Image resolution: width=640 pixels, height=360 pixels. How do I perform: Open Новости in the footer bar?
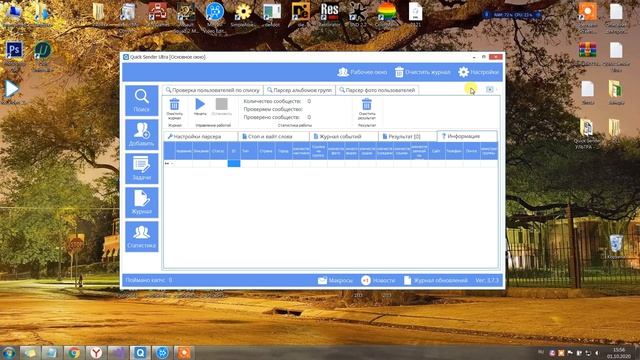pyautogui.click(x=378, y=280)
